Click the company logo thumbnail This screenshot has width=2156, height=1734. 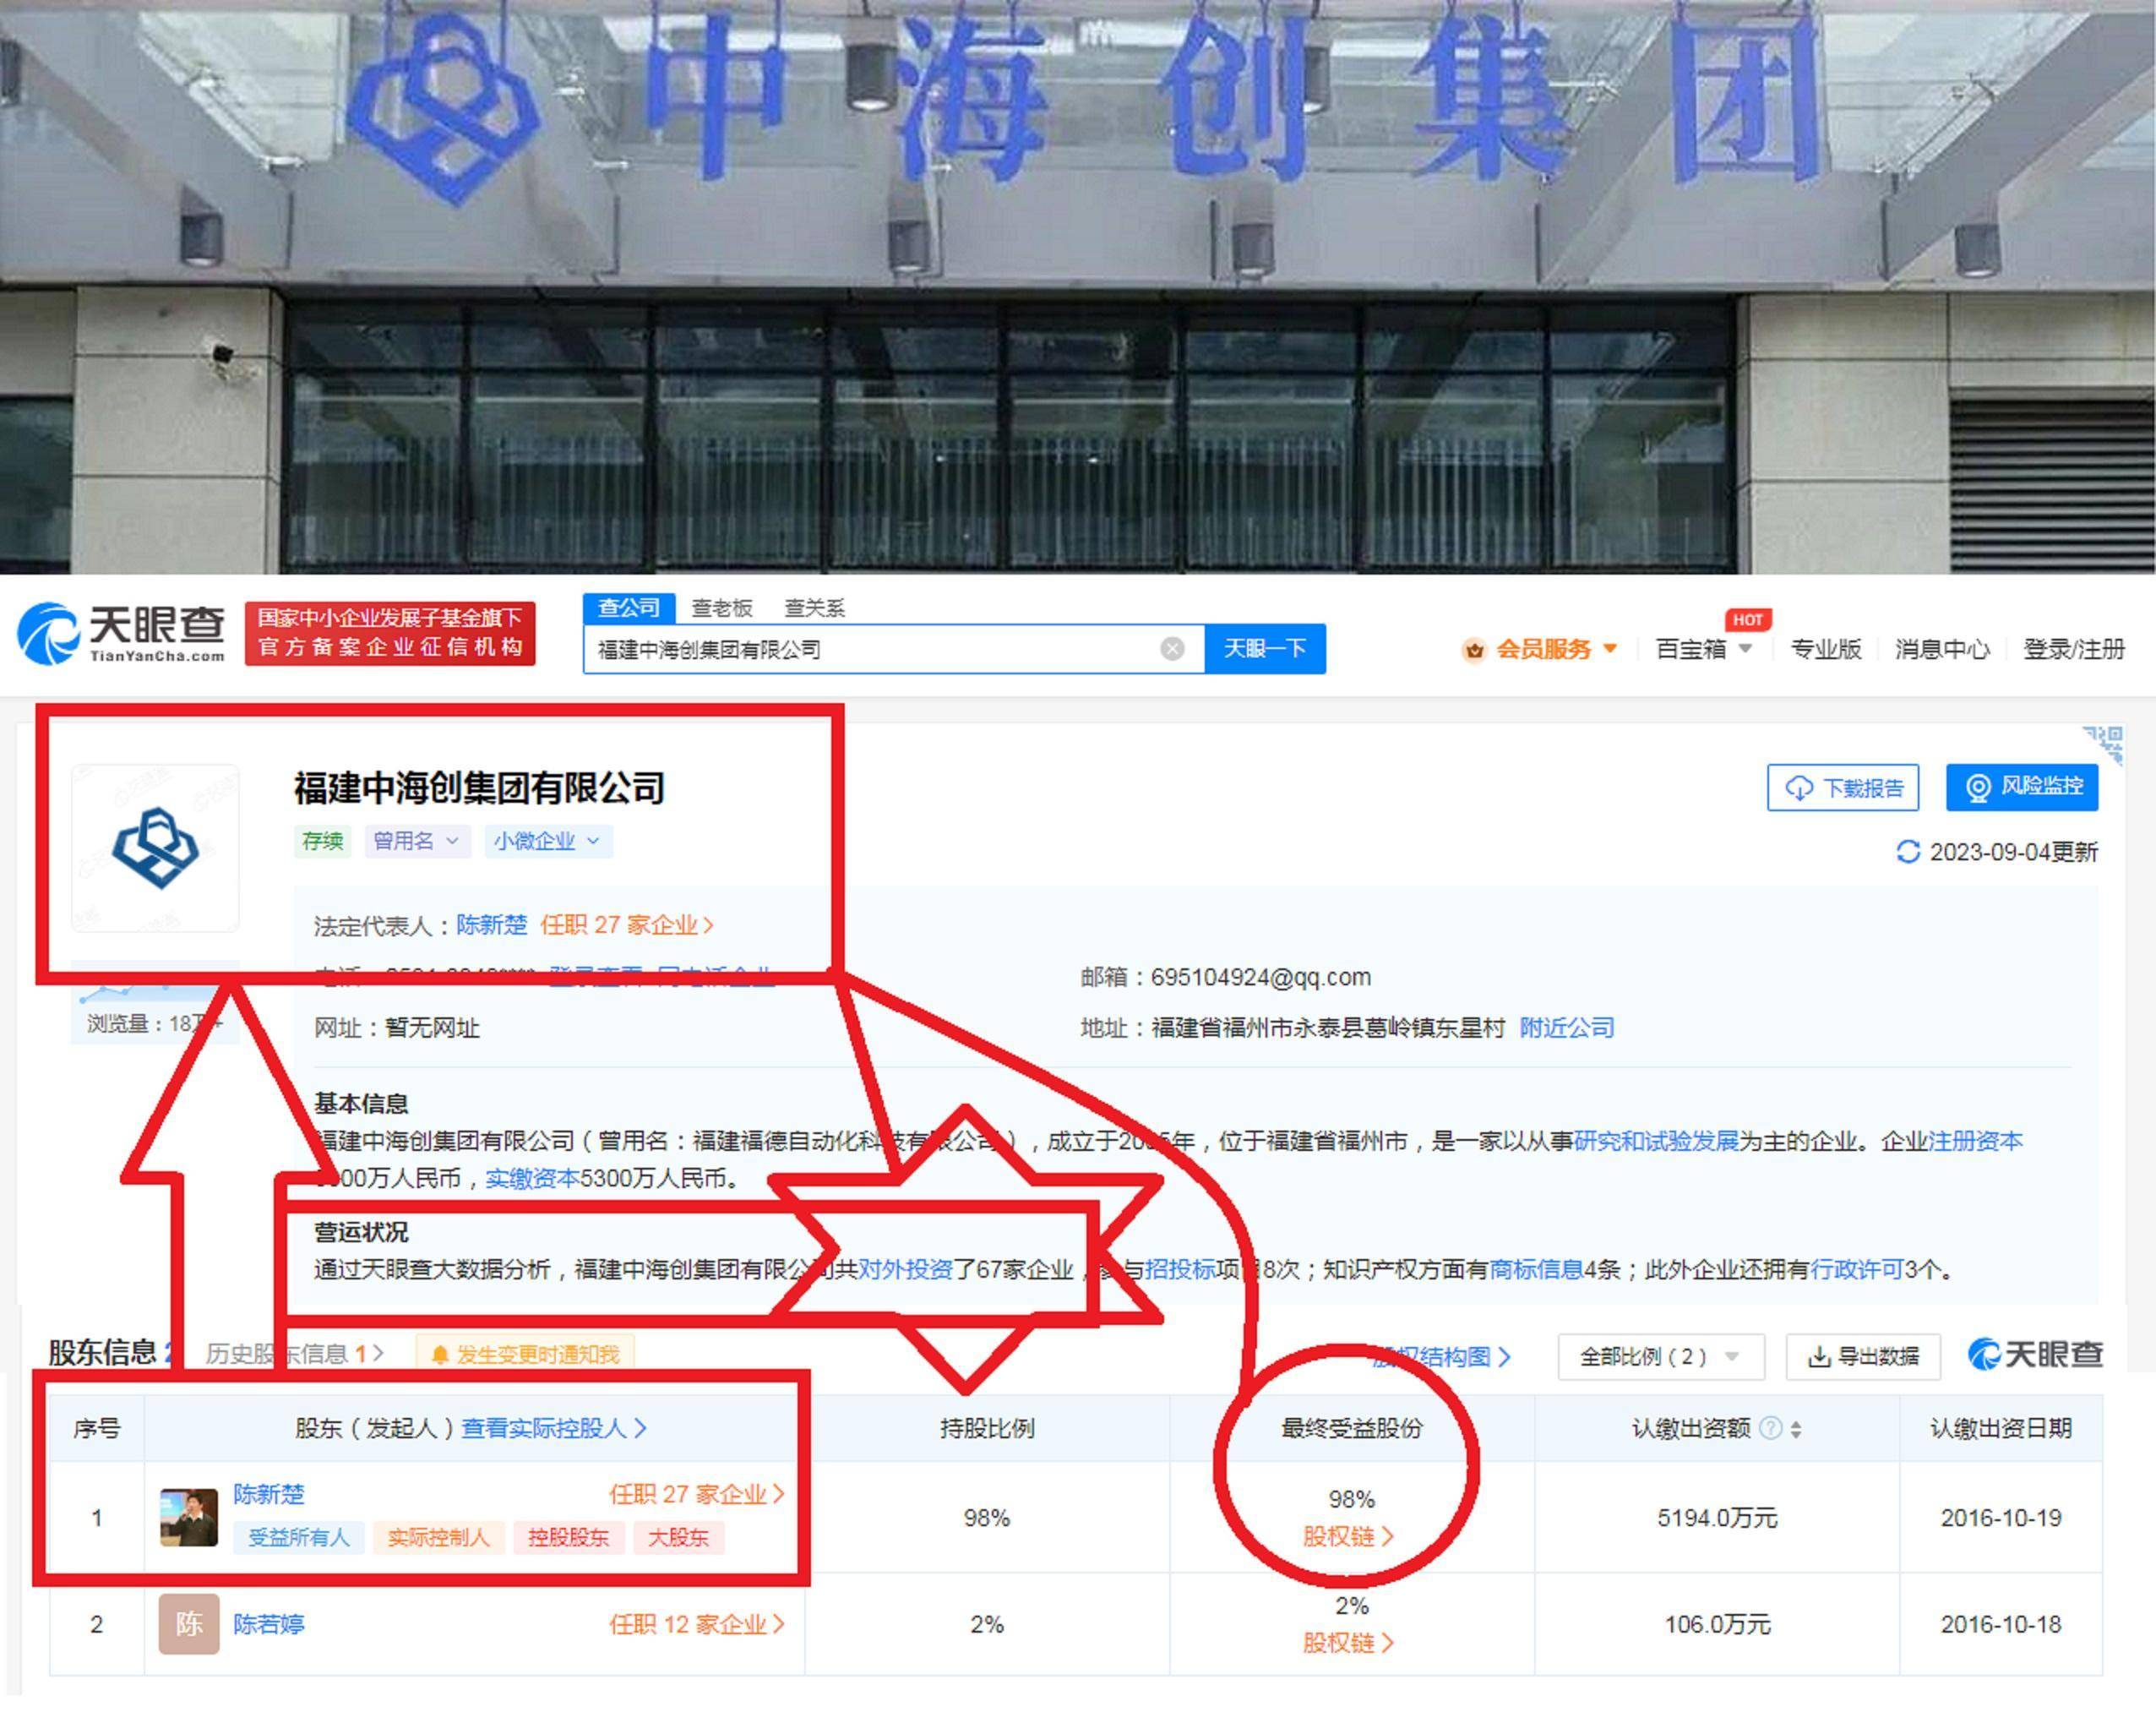pos(156,848)
